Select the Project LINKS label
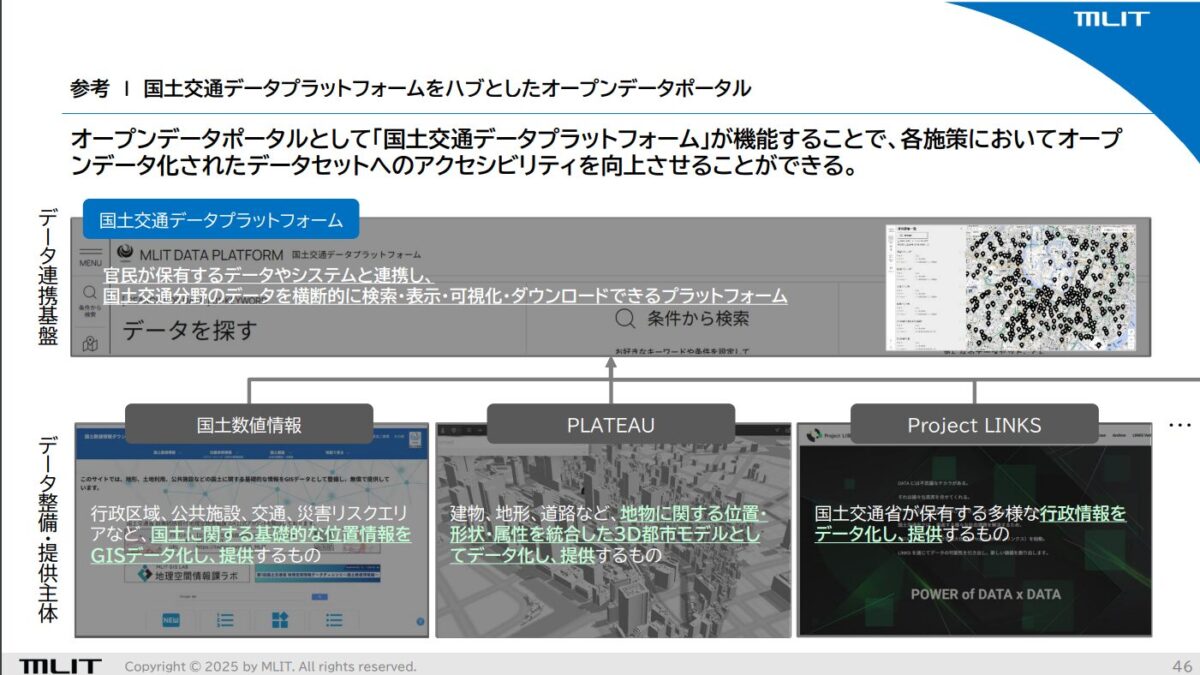Viewport: 1200px width, 675px height. (974, 425)
